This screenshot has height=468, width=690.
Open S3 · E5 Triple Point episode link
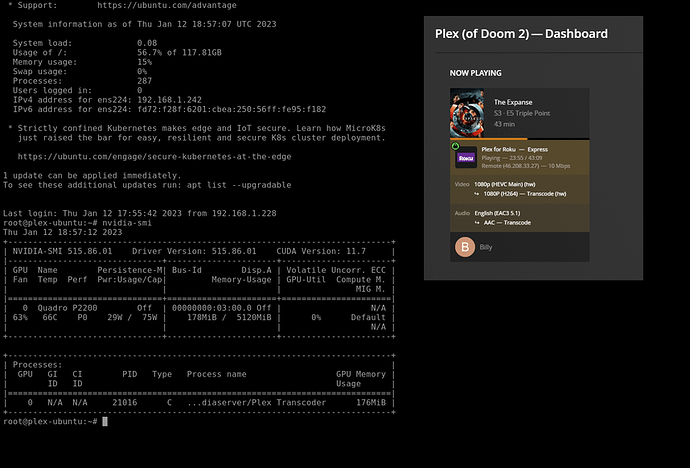(521, 113)
